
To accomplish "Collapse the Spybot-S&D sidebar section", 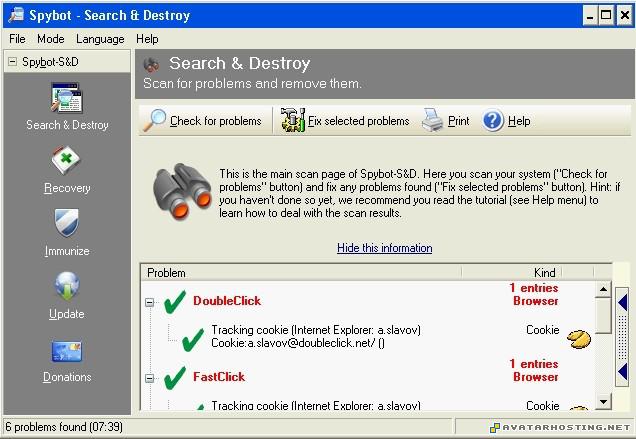I will 13,62.
